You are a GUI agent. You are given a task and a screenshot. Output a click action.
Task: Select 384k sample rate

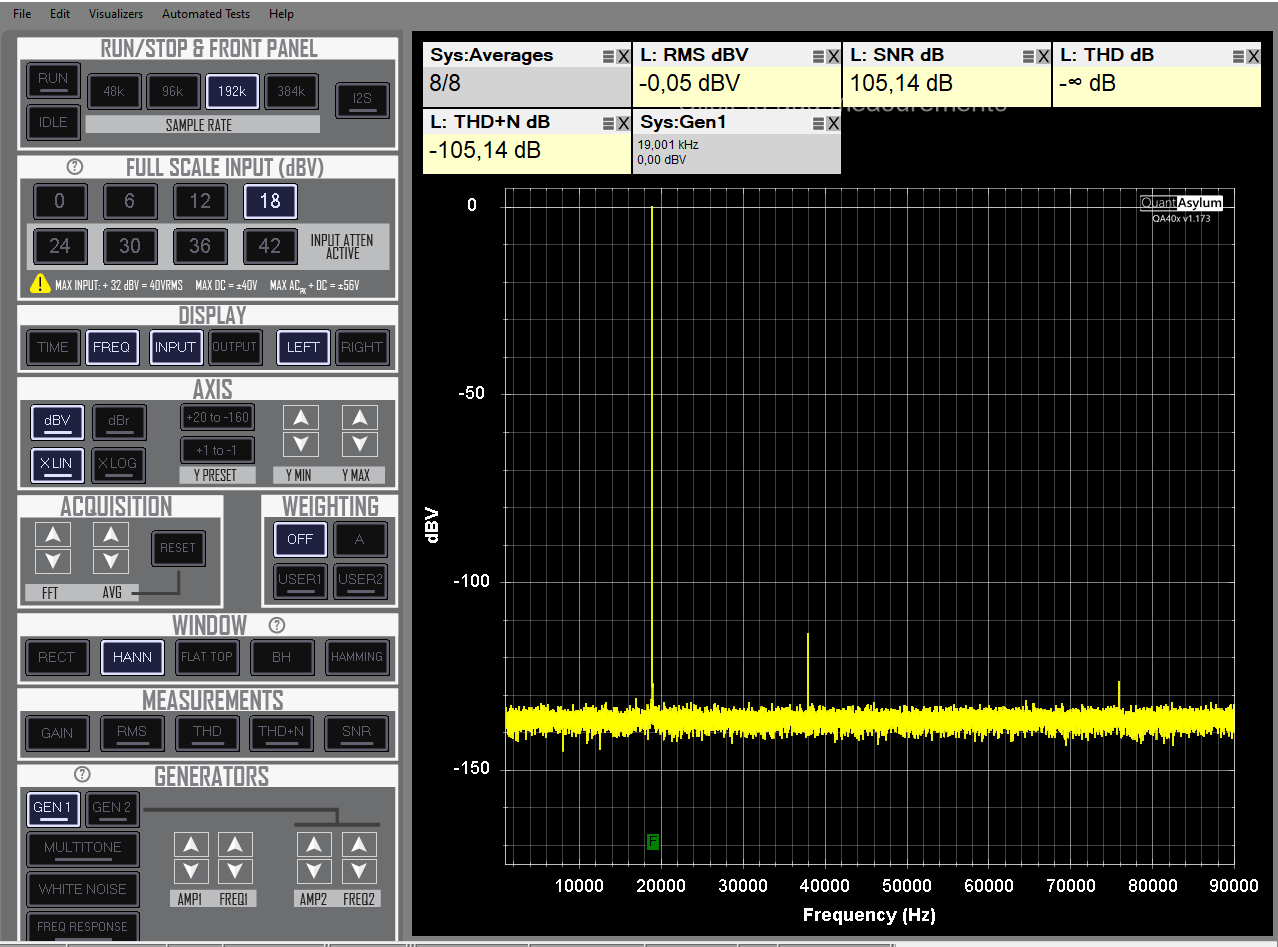coord(291,91)
